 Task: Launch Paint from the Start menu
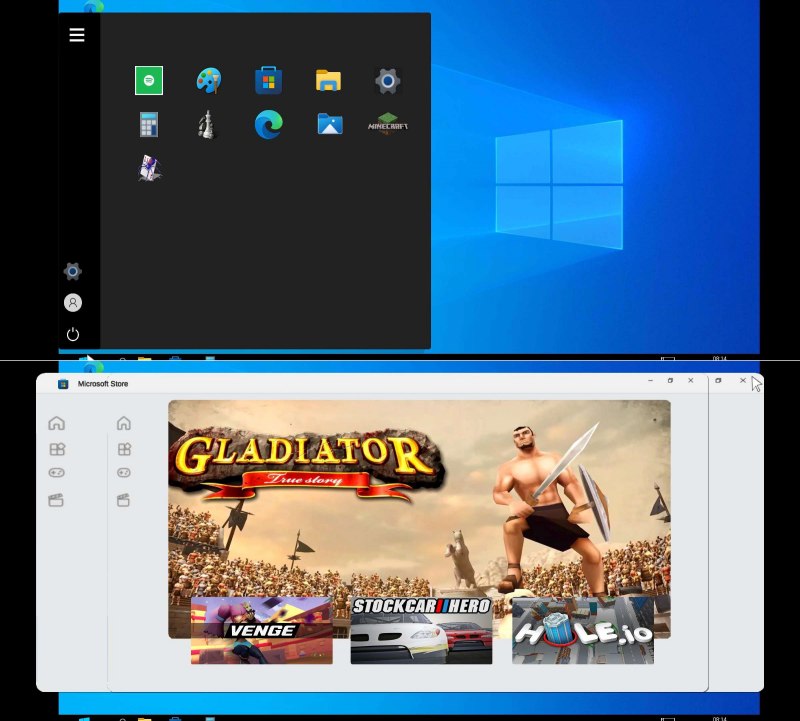pos(207,80)
